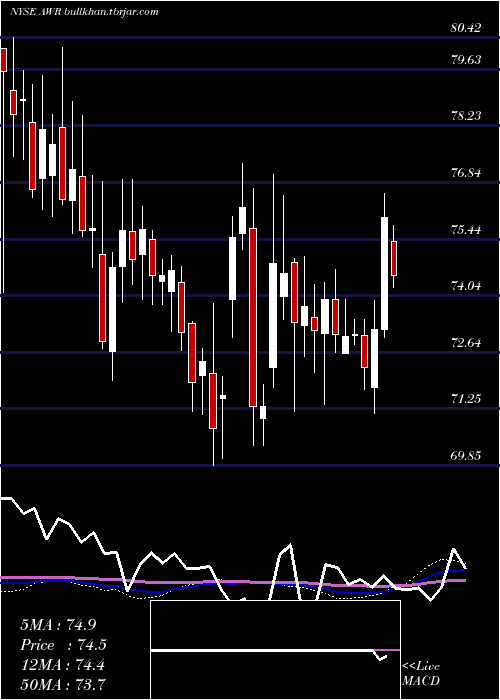Click the 'NYSE AWR bullkhan.tbrjar.com' header text
This screenshot has width=500, height=700.
tap(84, 11)
